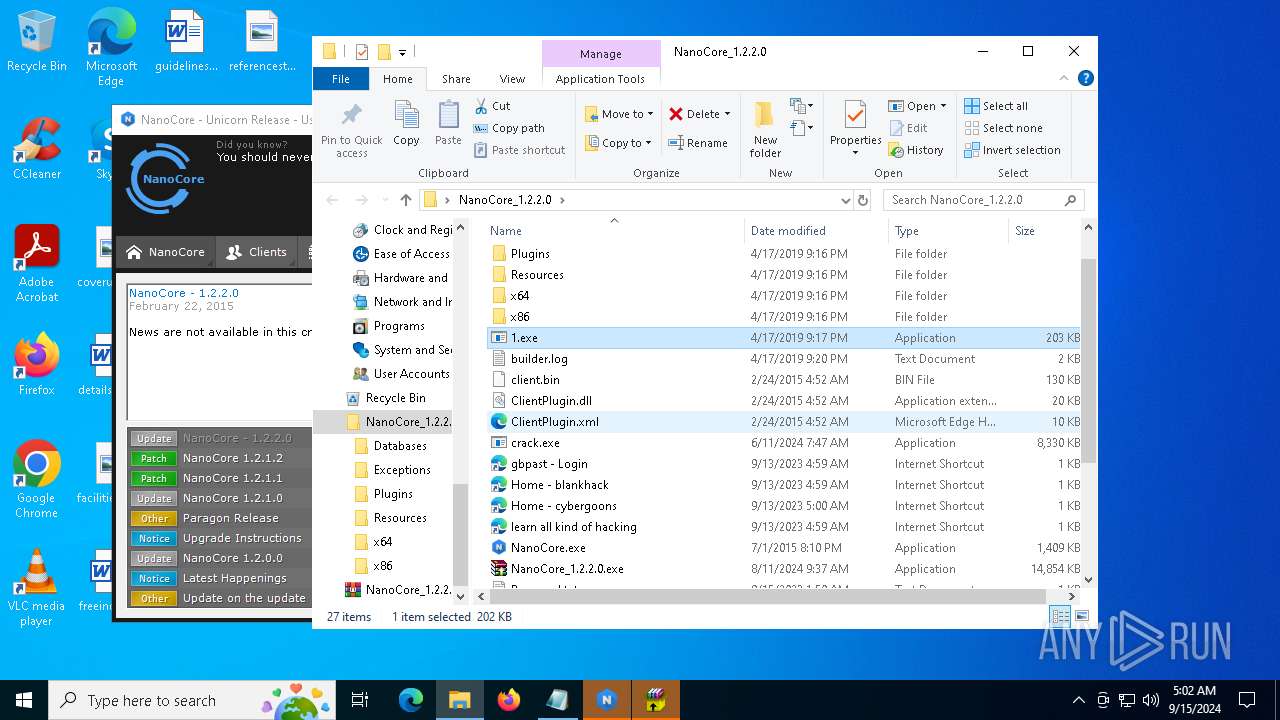Click the taskbar search box
The width and height of the screenshot is (1280, 720).
193,700
